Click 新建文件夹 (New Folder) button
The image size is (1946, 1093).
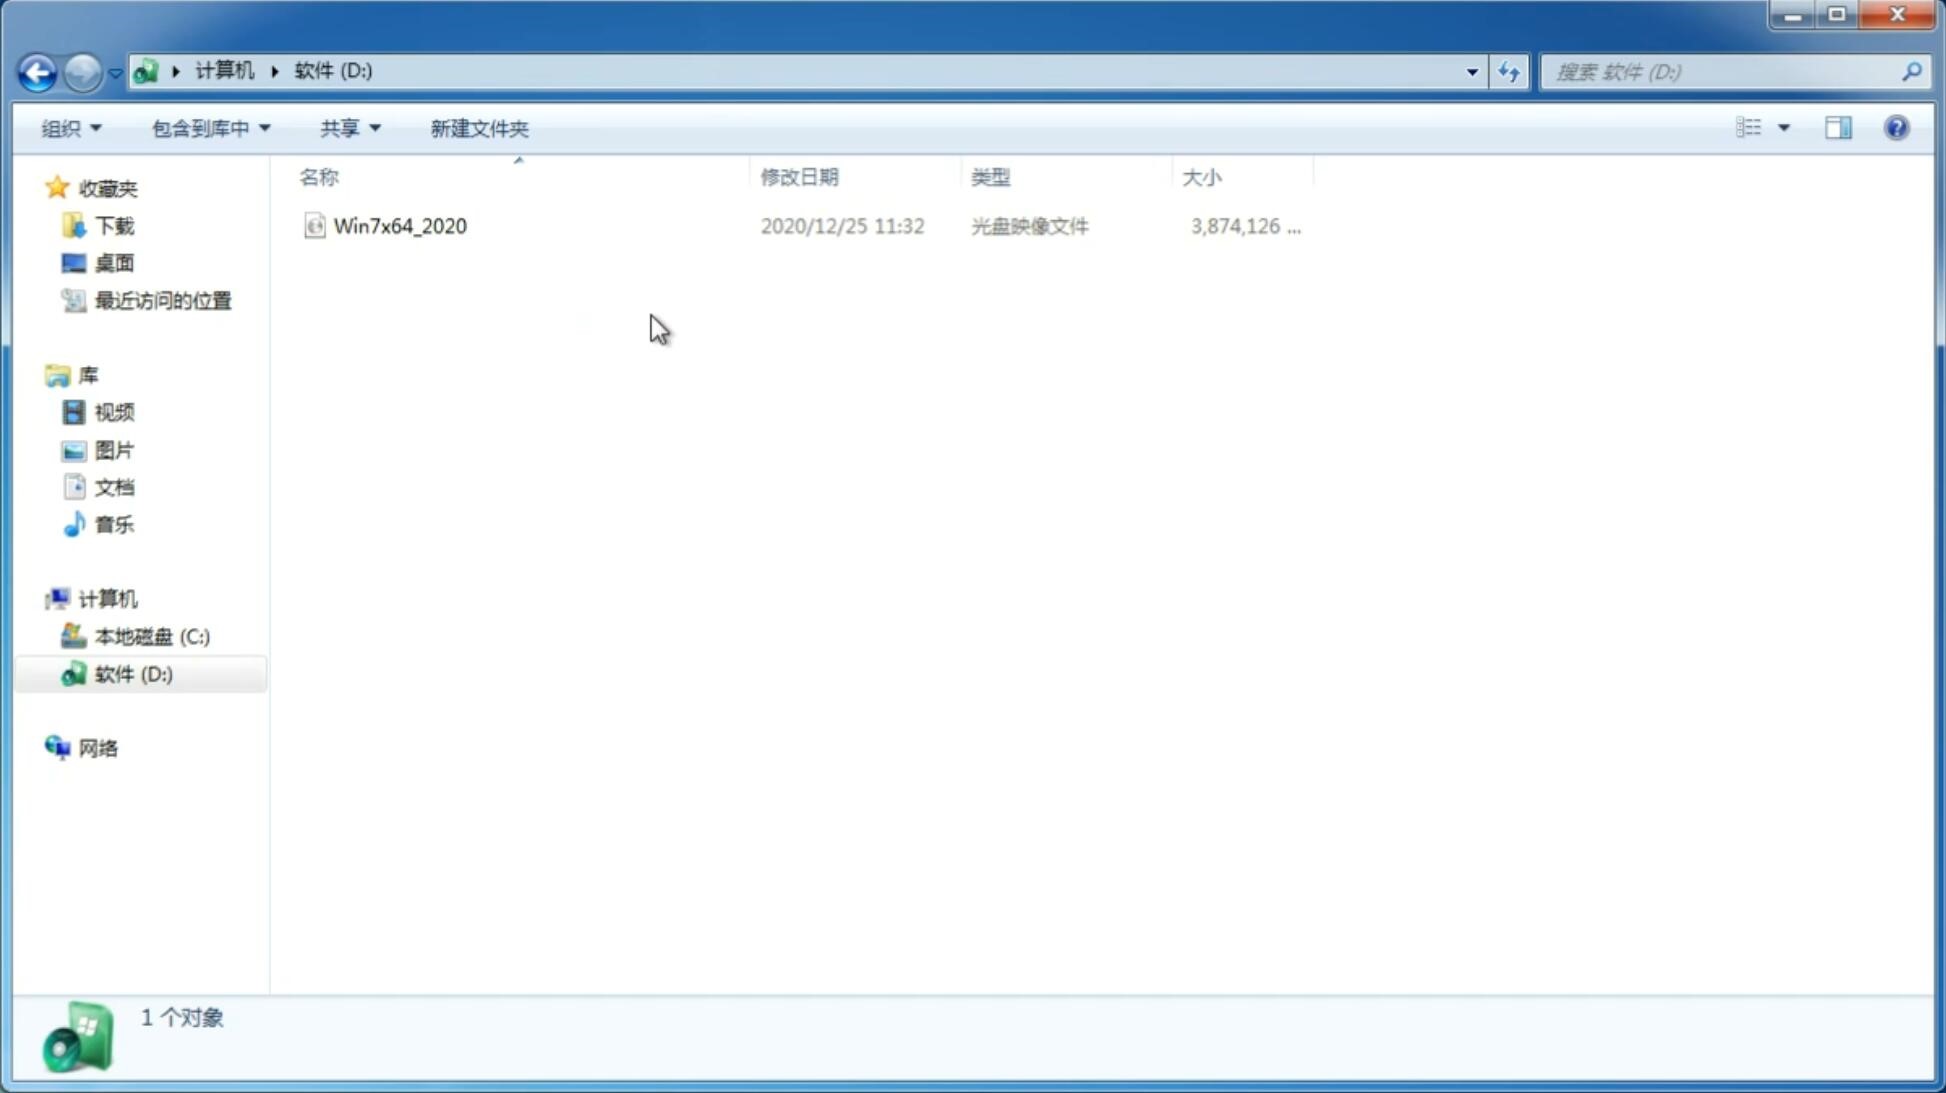(x=478, y=127)
